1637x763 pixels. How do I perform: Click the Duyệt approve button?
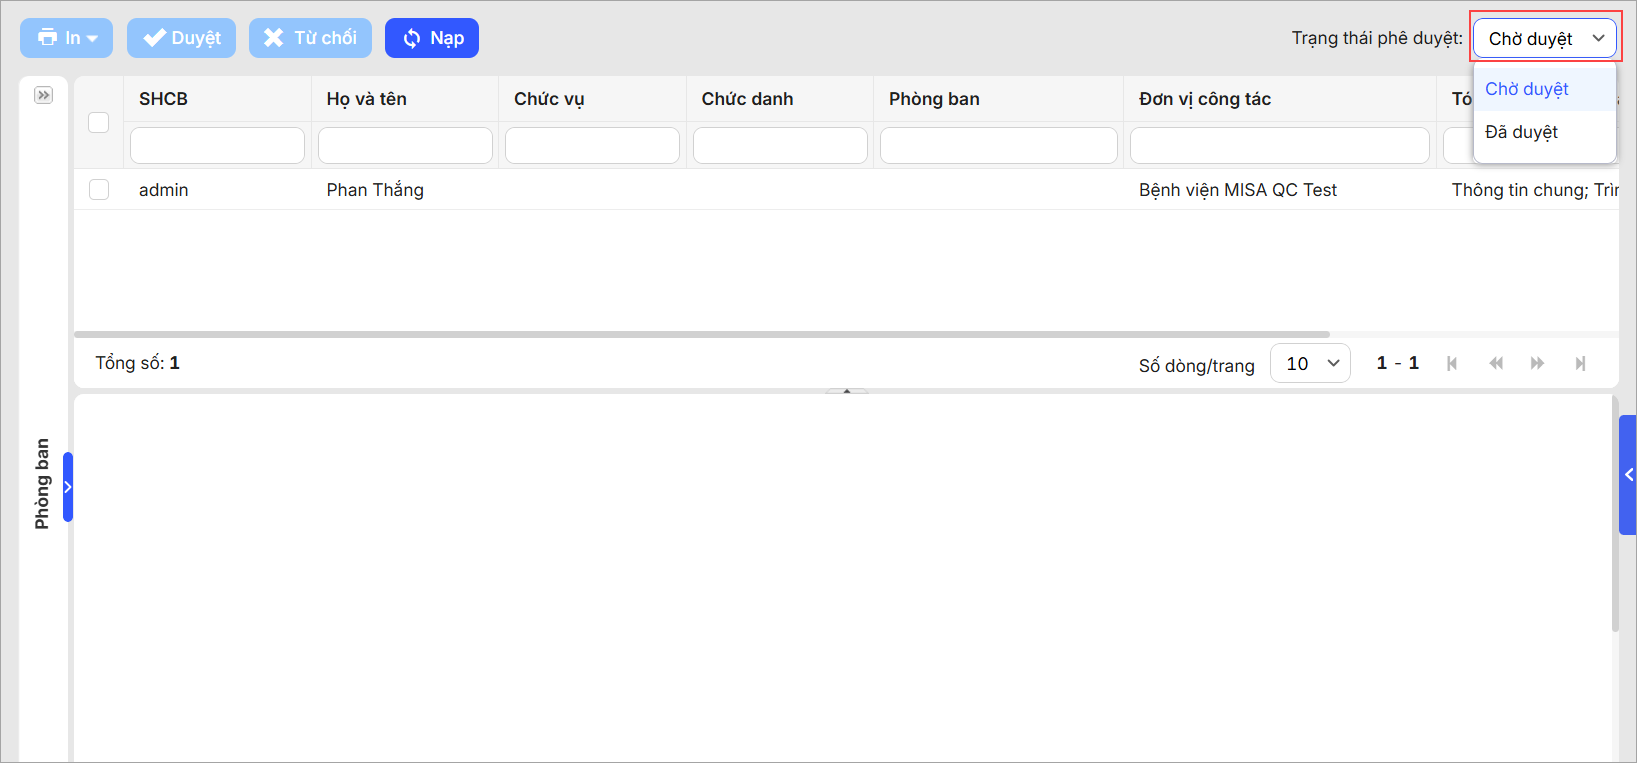pyautogui.click(x=181, y=38)
